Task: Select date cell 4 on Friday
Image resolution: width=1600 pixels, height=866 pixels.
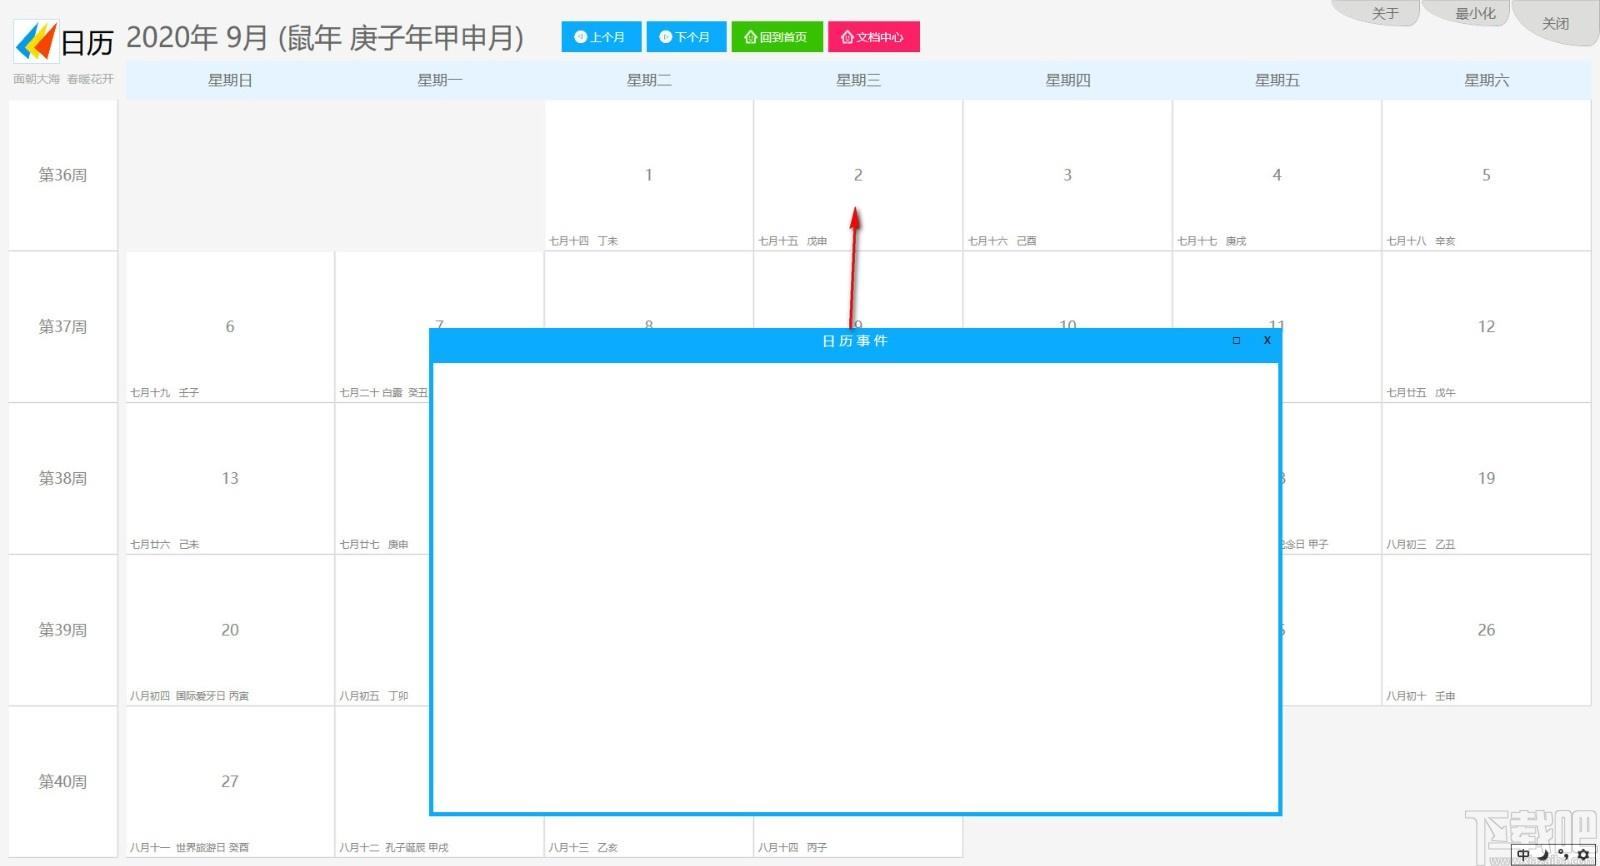Action: (1277, 175)
